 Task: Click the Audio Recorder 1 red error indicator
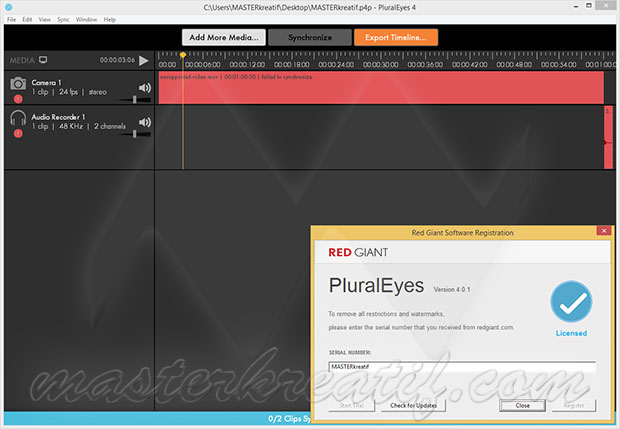[18, 134]
